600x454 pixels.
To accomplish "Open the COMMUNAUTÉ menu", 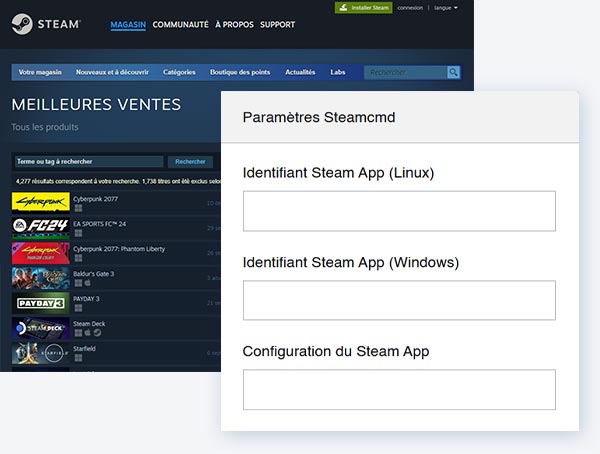I will (180, 24).
